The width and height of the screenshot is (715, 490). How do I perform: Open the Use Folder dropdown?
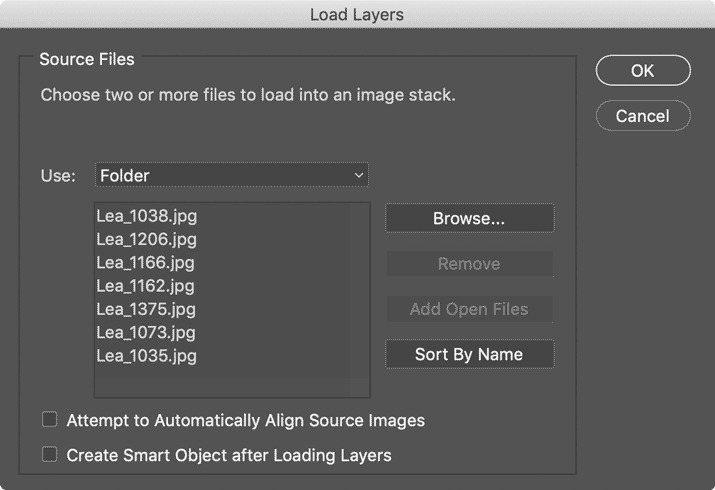(x=232, y=175)
